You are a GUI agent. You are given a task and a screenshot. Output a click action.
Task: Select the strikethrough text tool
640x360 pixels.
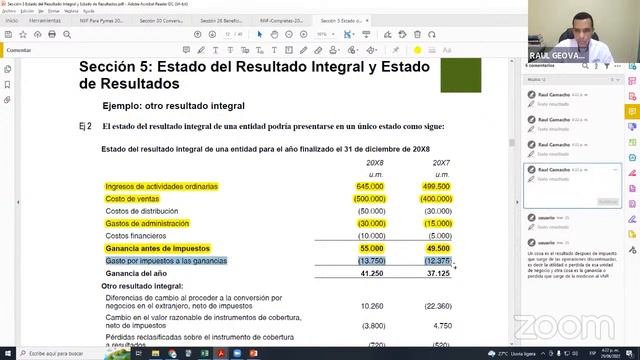click(230, 50)
